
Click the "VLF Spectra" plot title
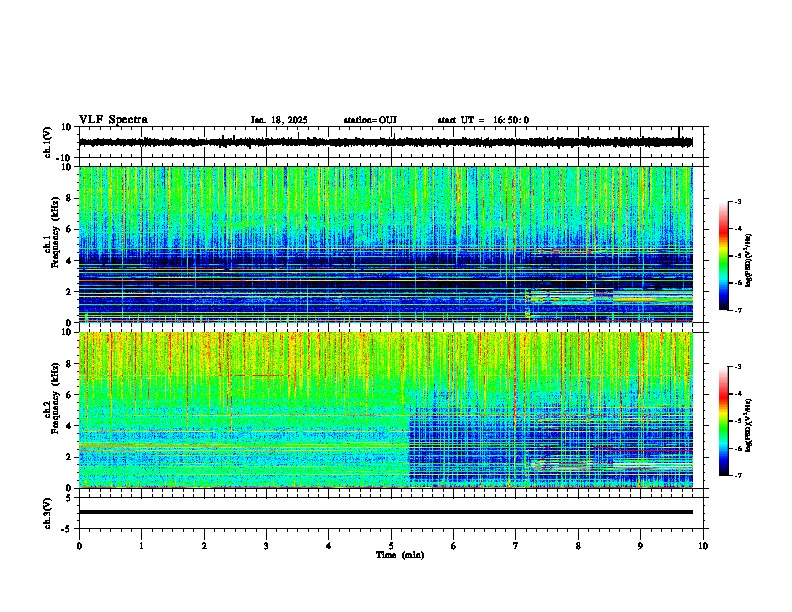[x=113, y=120]
